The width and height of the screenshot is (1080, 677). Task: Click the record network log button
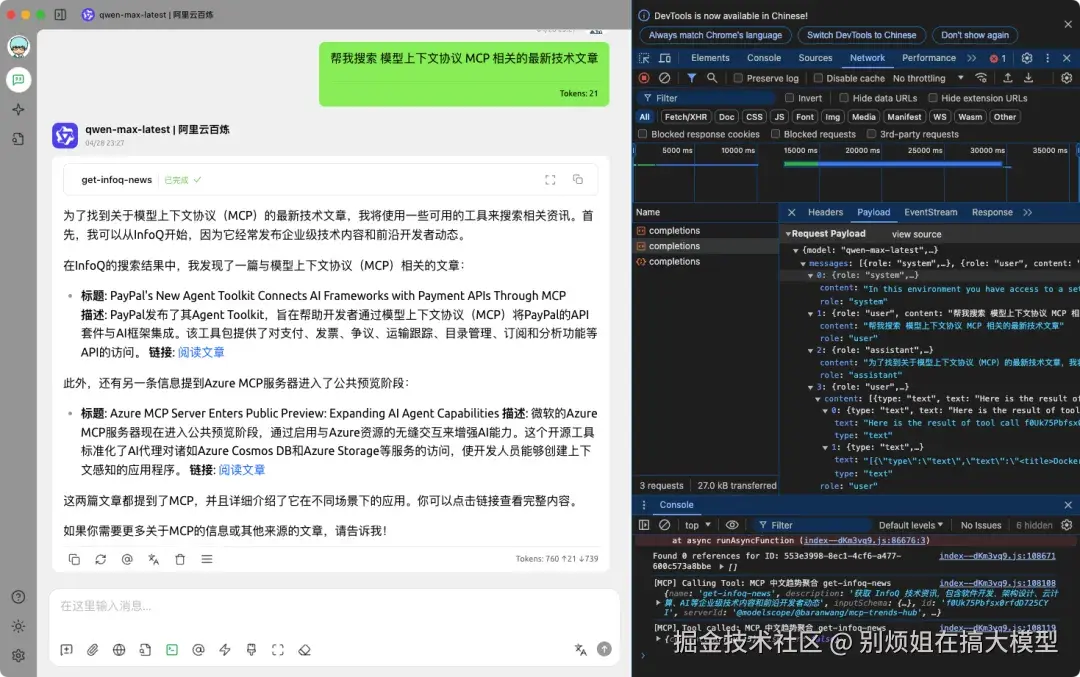[645, 77]
